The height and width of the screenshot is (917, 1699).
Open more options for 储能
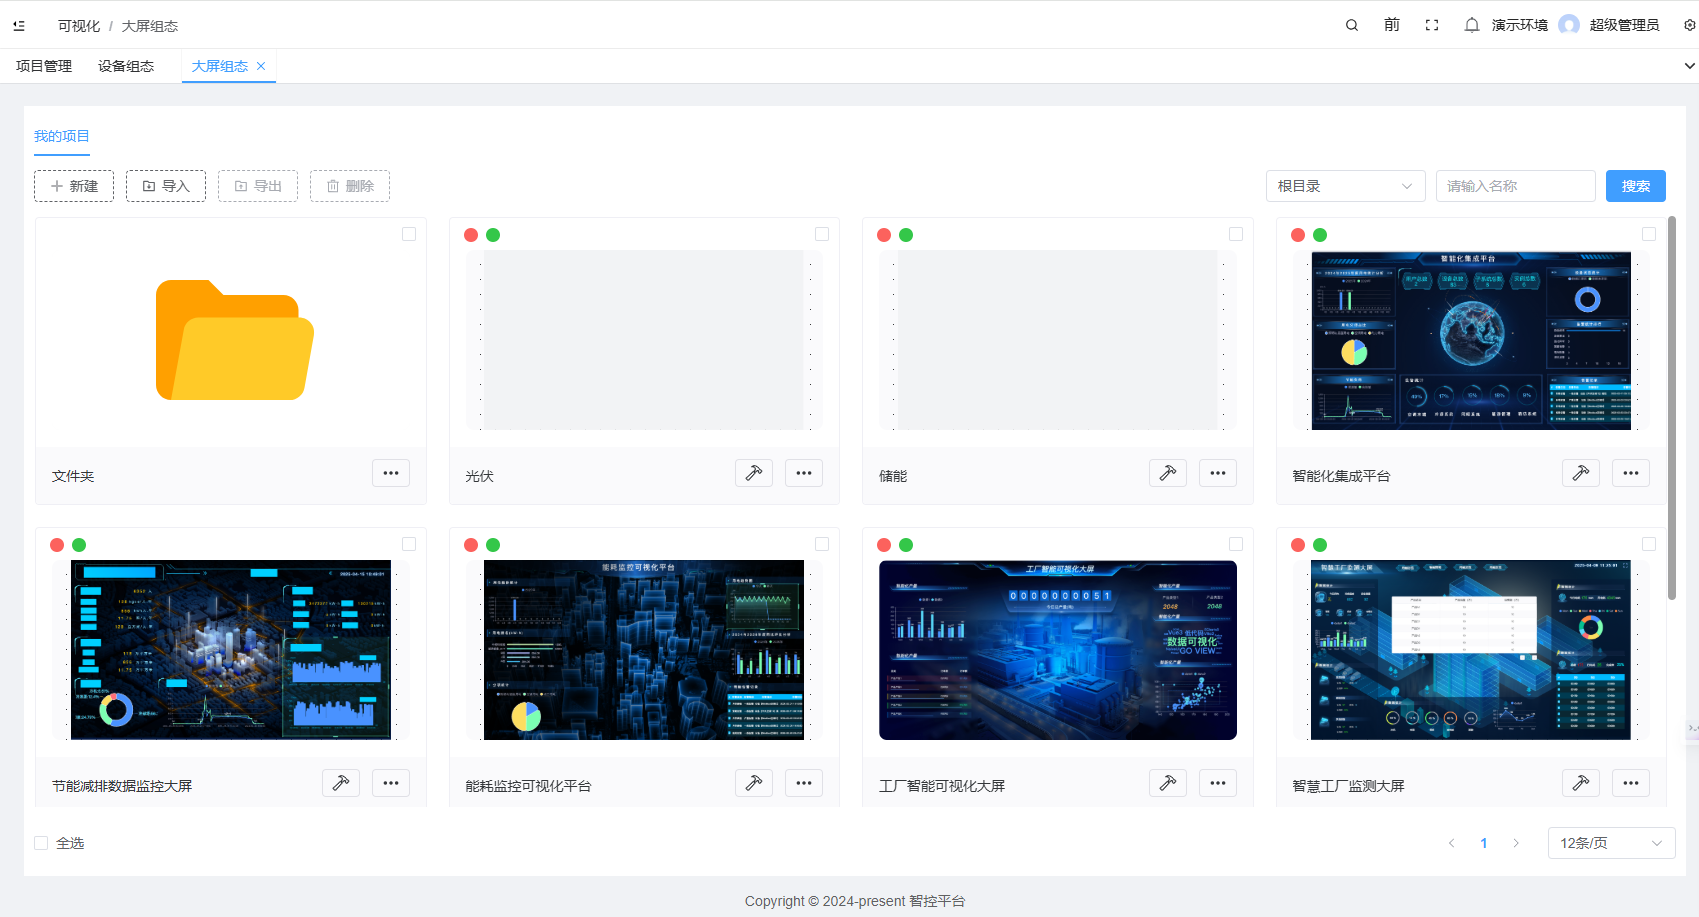tap(1218, 473)
